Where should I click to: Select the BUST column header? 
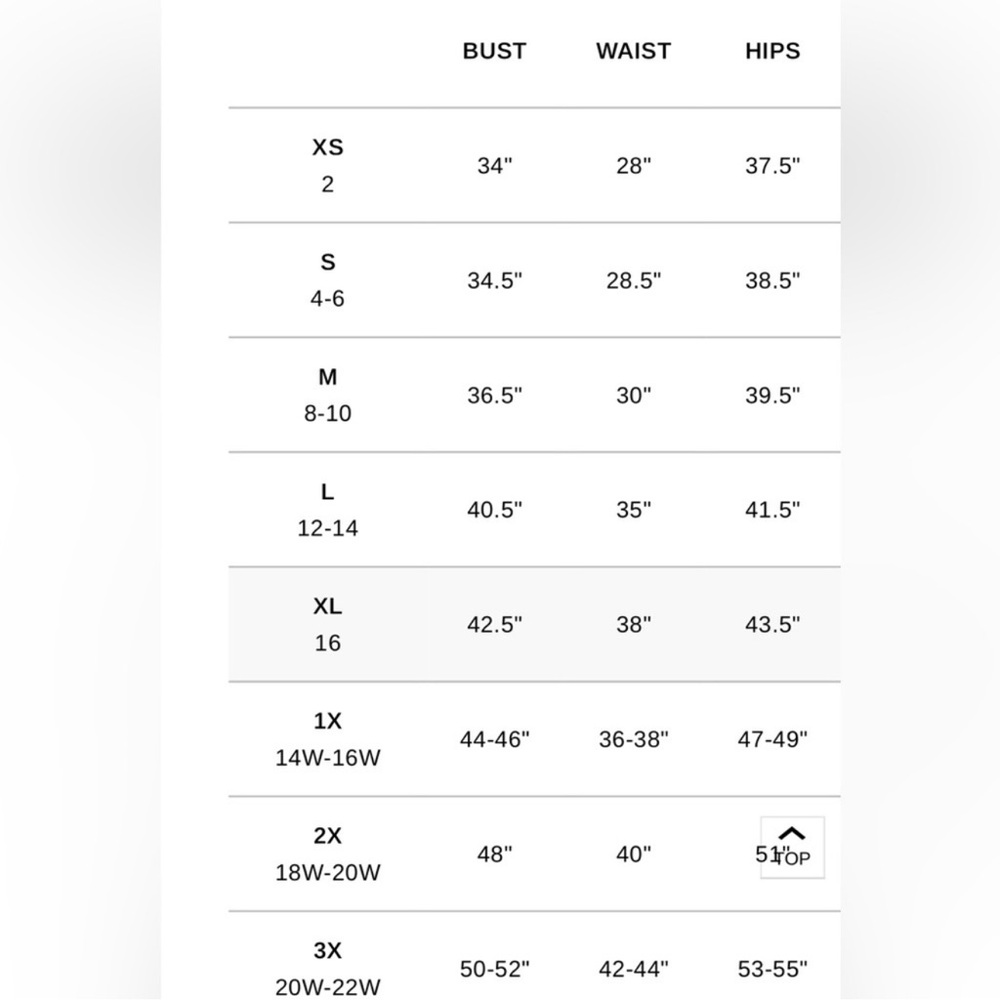point(494,51)
